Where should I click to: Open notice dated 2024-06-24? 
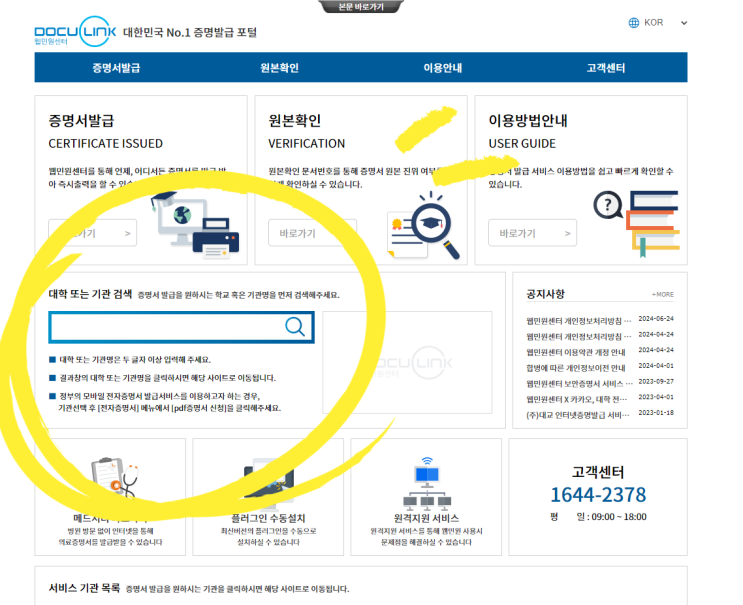[x=599, y=321]
